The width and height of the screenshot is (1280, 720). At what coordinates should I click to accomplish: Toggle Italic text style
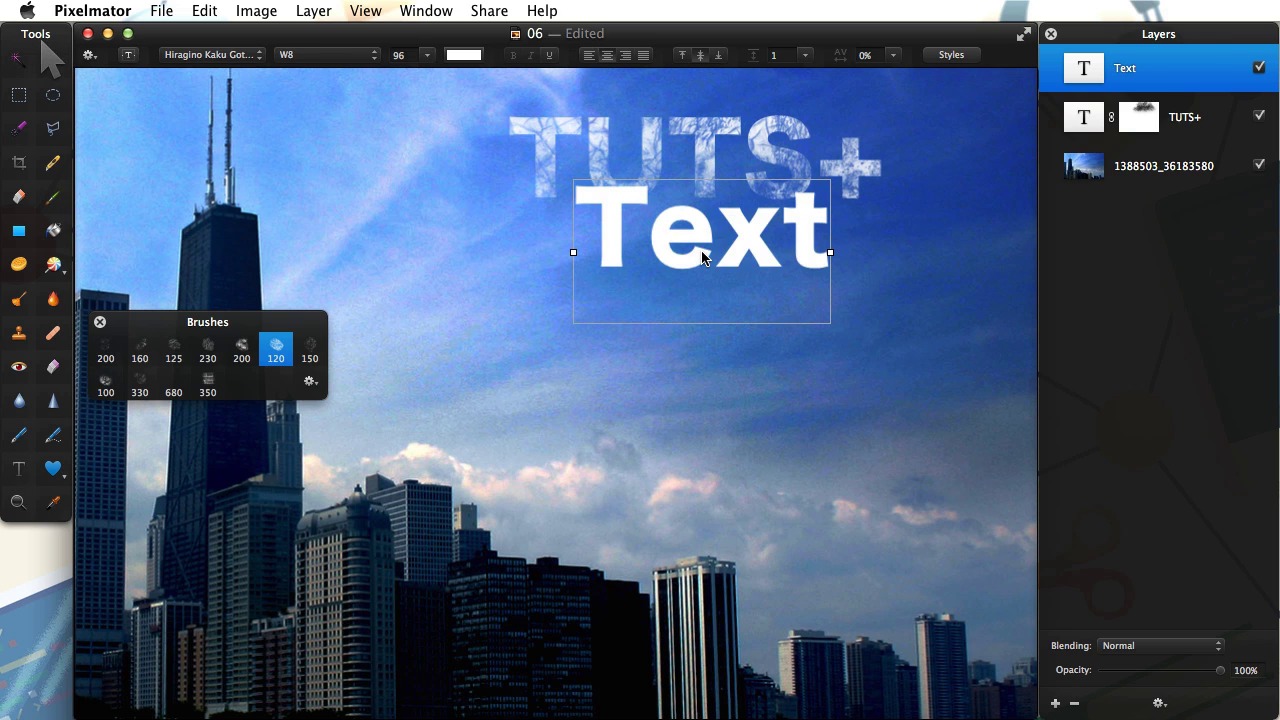(531, 55)
